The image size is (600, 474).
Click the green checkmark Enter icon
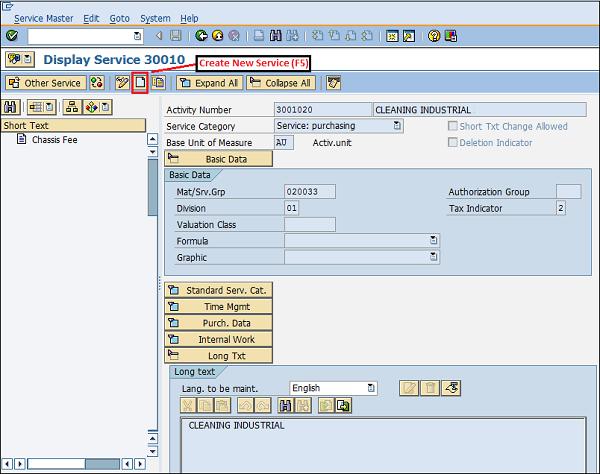[x=11, y=36]
